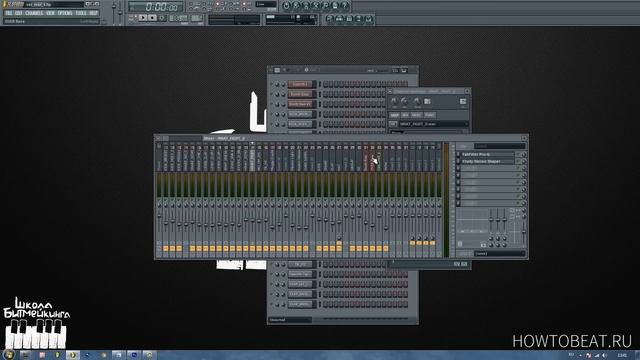This screenshot has width=640, height=360.
Task: Open the keyboard editor icon in channel rack
Action: (x=404, y=70)
